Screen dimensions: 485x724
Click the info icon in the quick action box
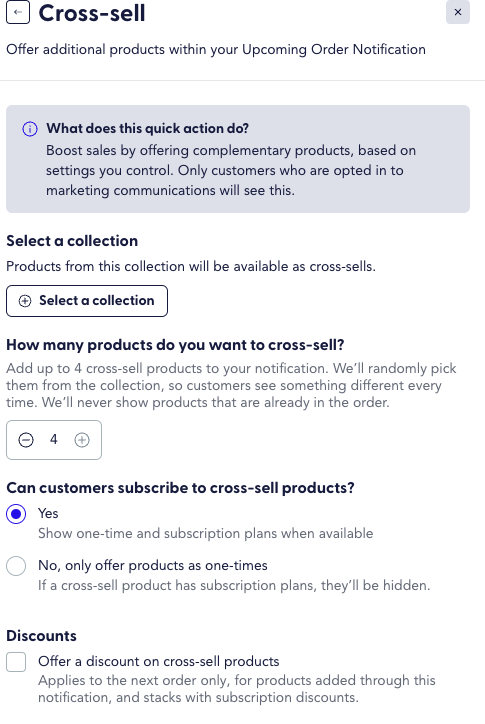pos(30,129)
